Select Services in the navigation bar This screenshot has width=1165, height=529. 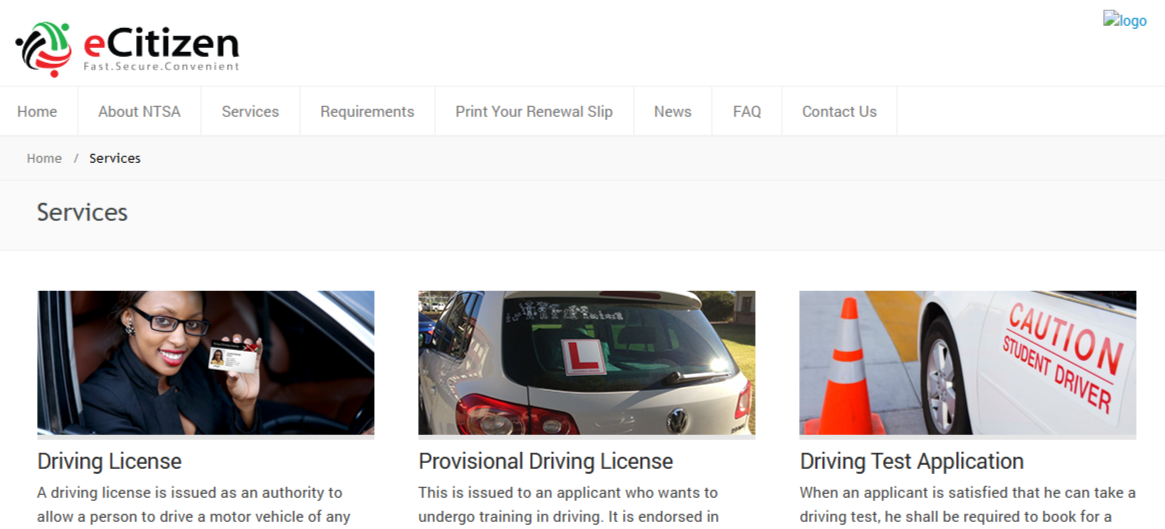coord(250,111)
